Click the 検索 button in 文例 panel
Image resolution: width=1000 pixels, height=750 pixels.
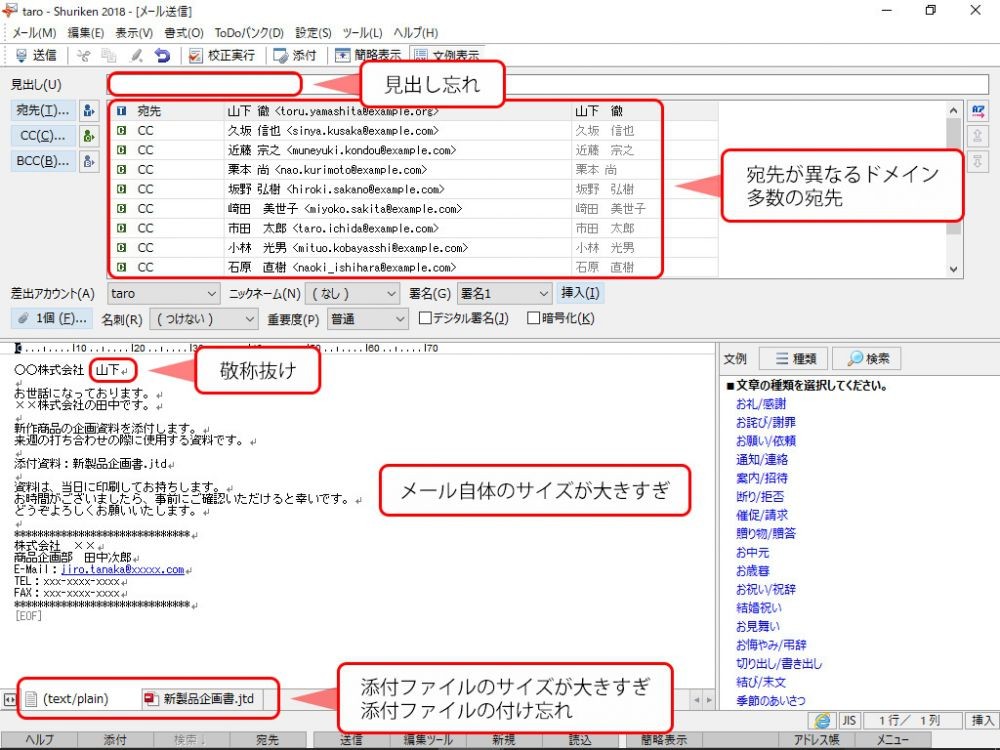tap(867, 358)
